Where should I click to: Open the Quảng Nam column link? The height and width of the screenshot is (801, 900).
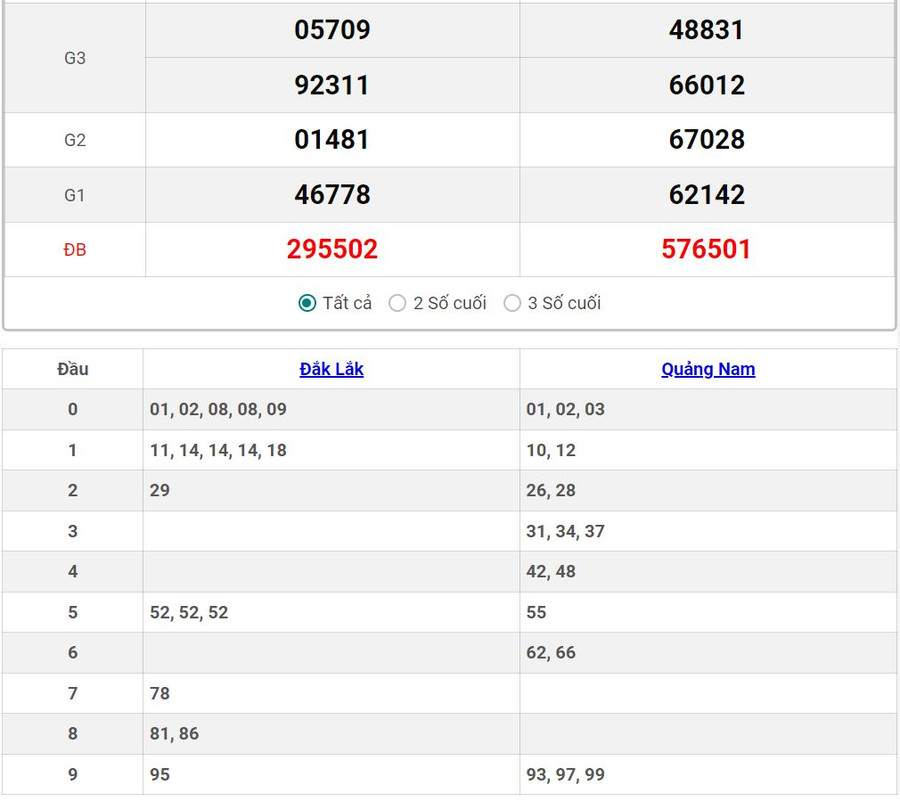(x=708, y=369)
